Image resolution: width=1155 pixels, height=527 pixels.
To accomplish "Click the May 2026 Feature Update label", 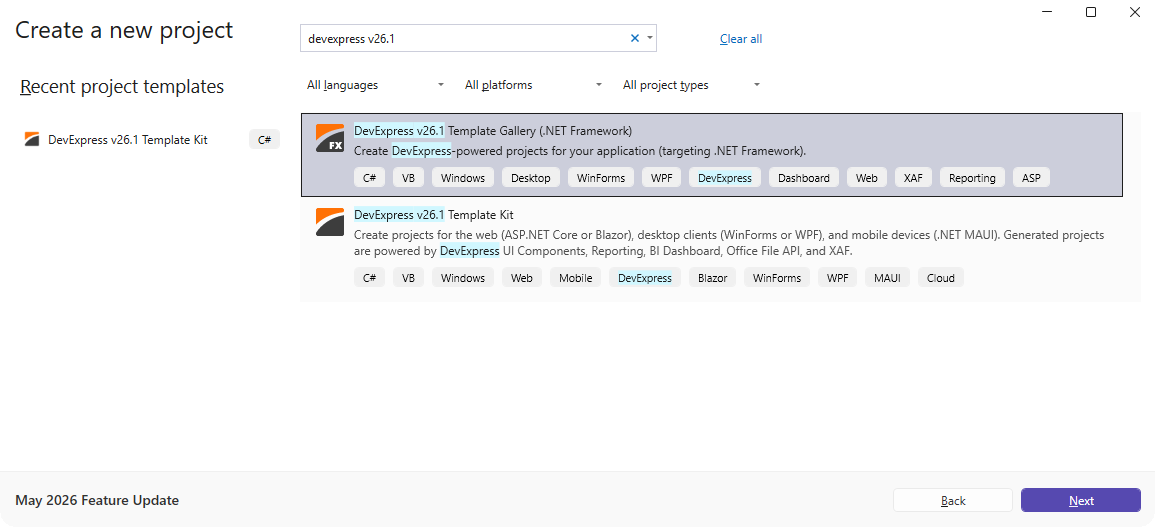I will pyautogui.click(x=97, y=500).
